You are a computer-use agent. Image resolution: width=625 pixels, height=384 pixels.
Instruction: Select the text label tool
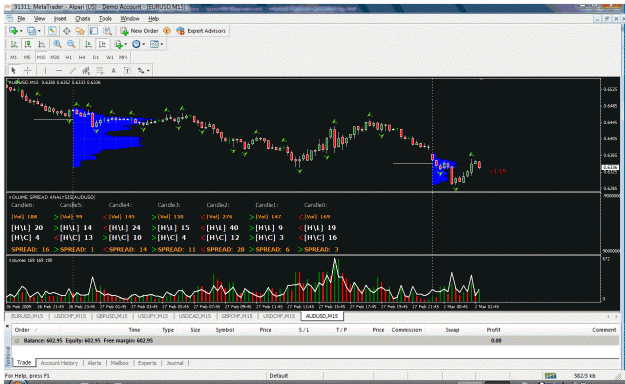pyautogui.click(x=127, y=71)
